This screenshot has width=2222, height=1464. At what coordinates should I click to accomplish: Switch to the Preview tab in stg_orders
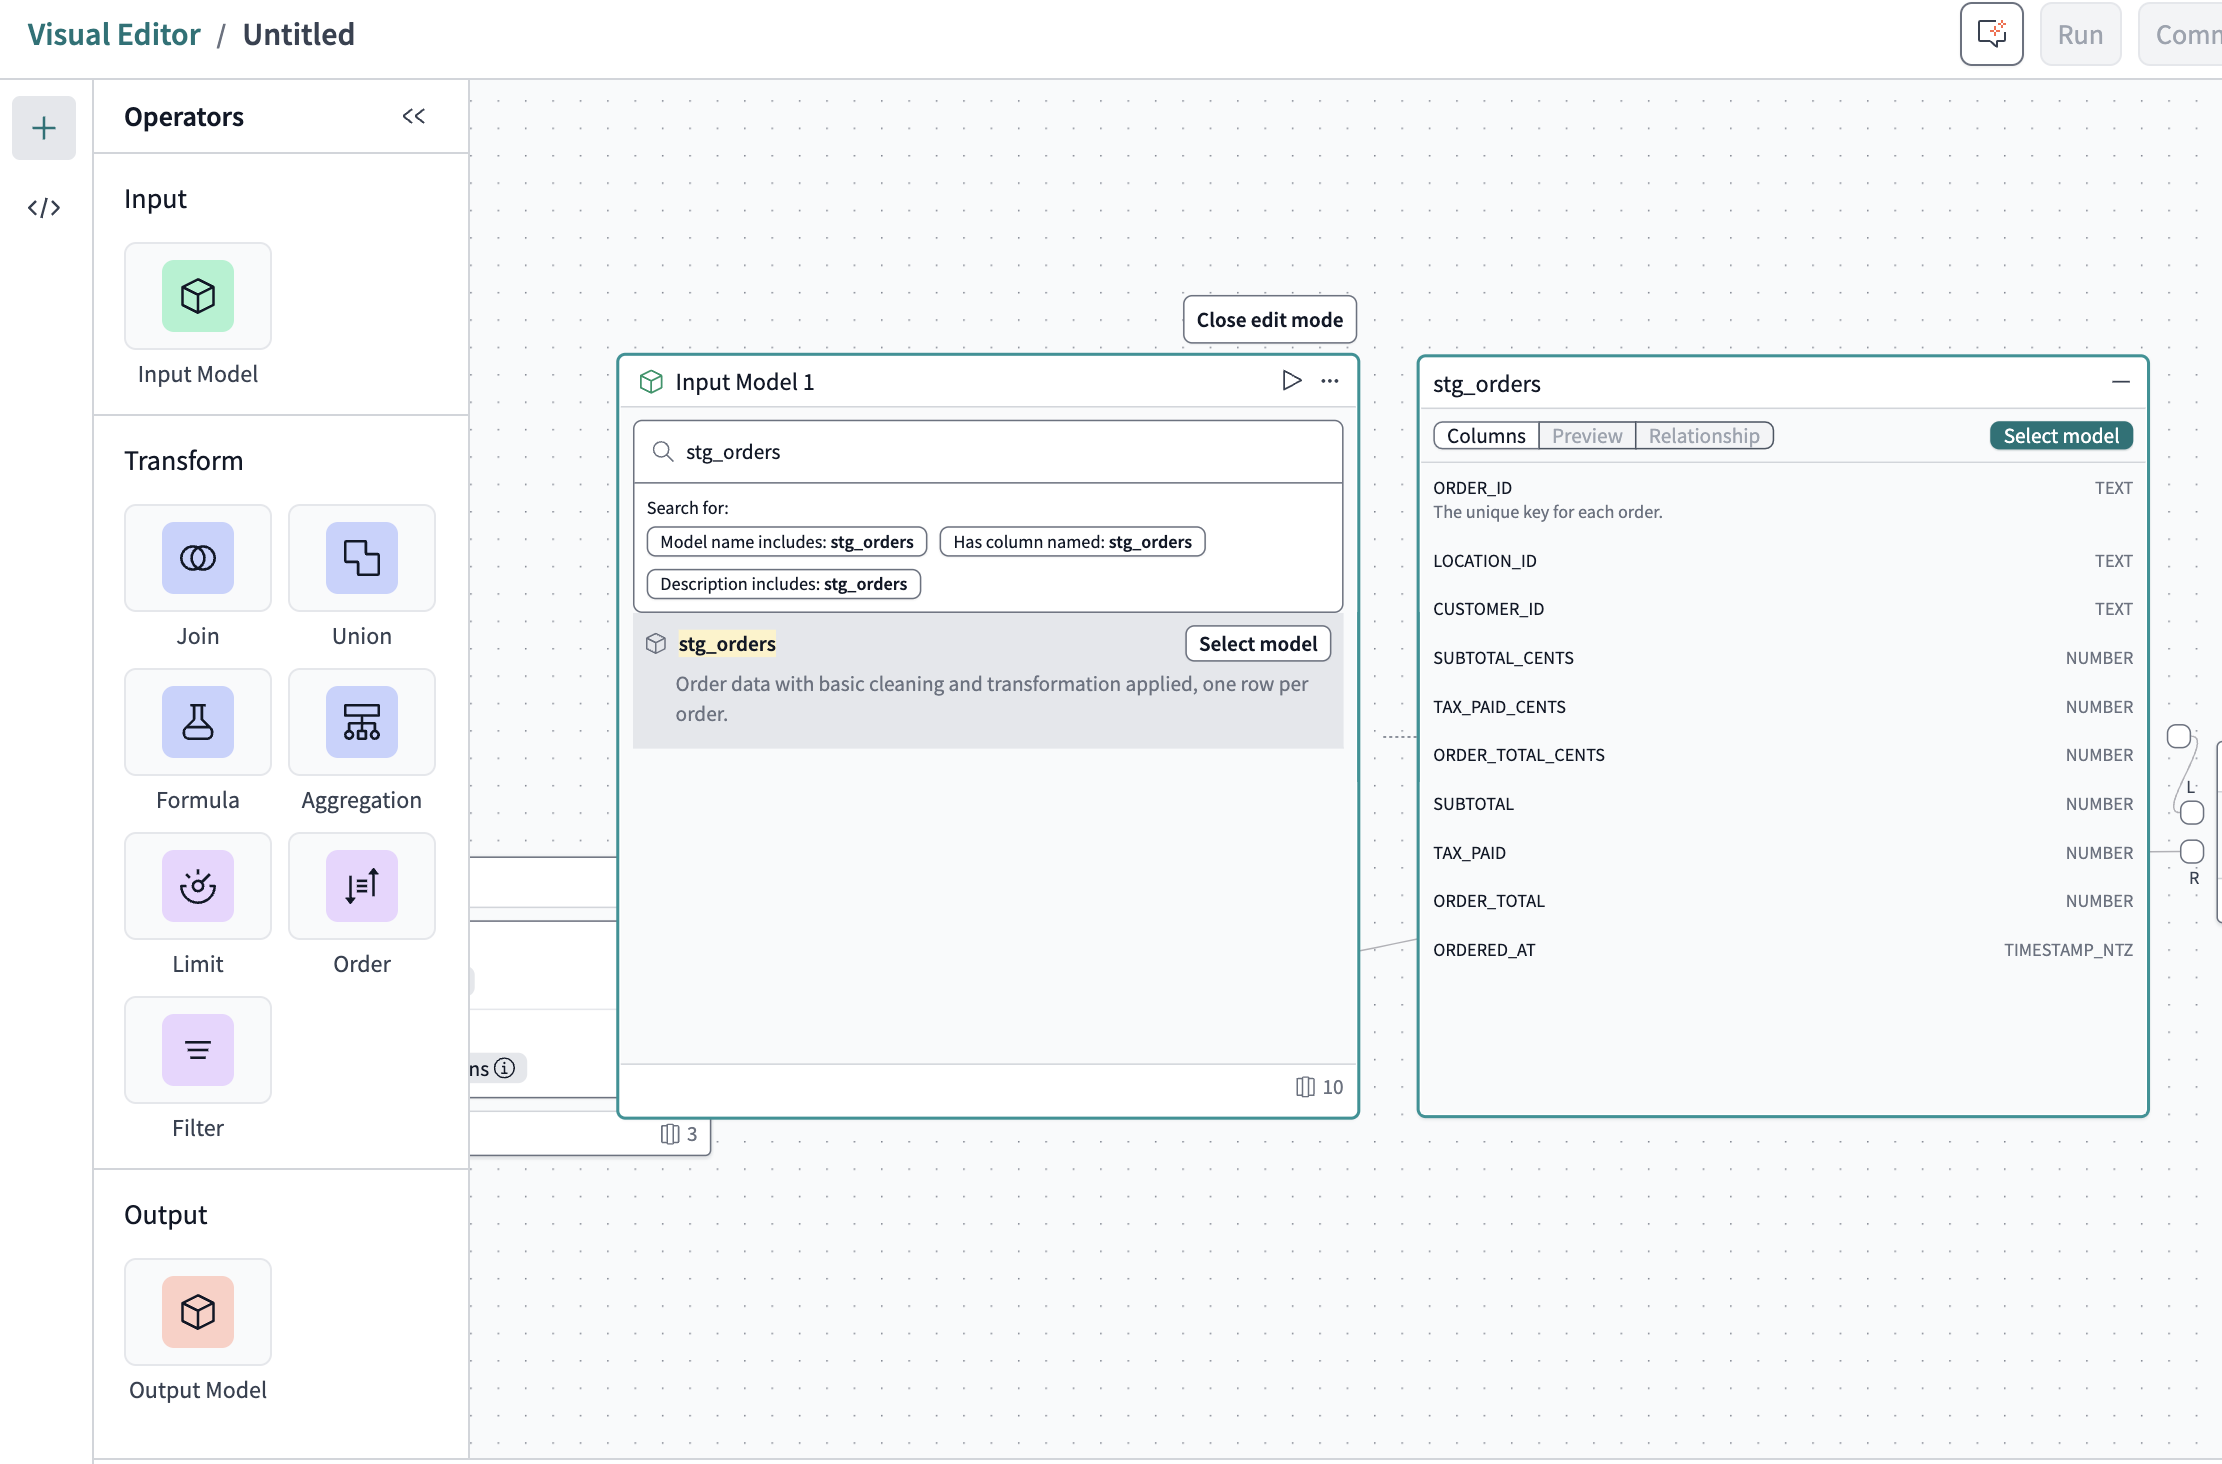click(1586, 435)
